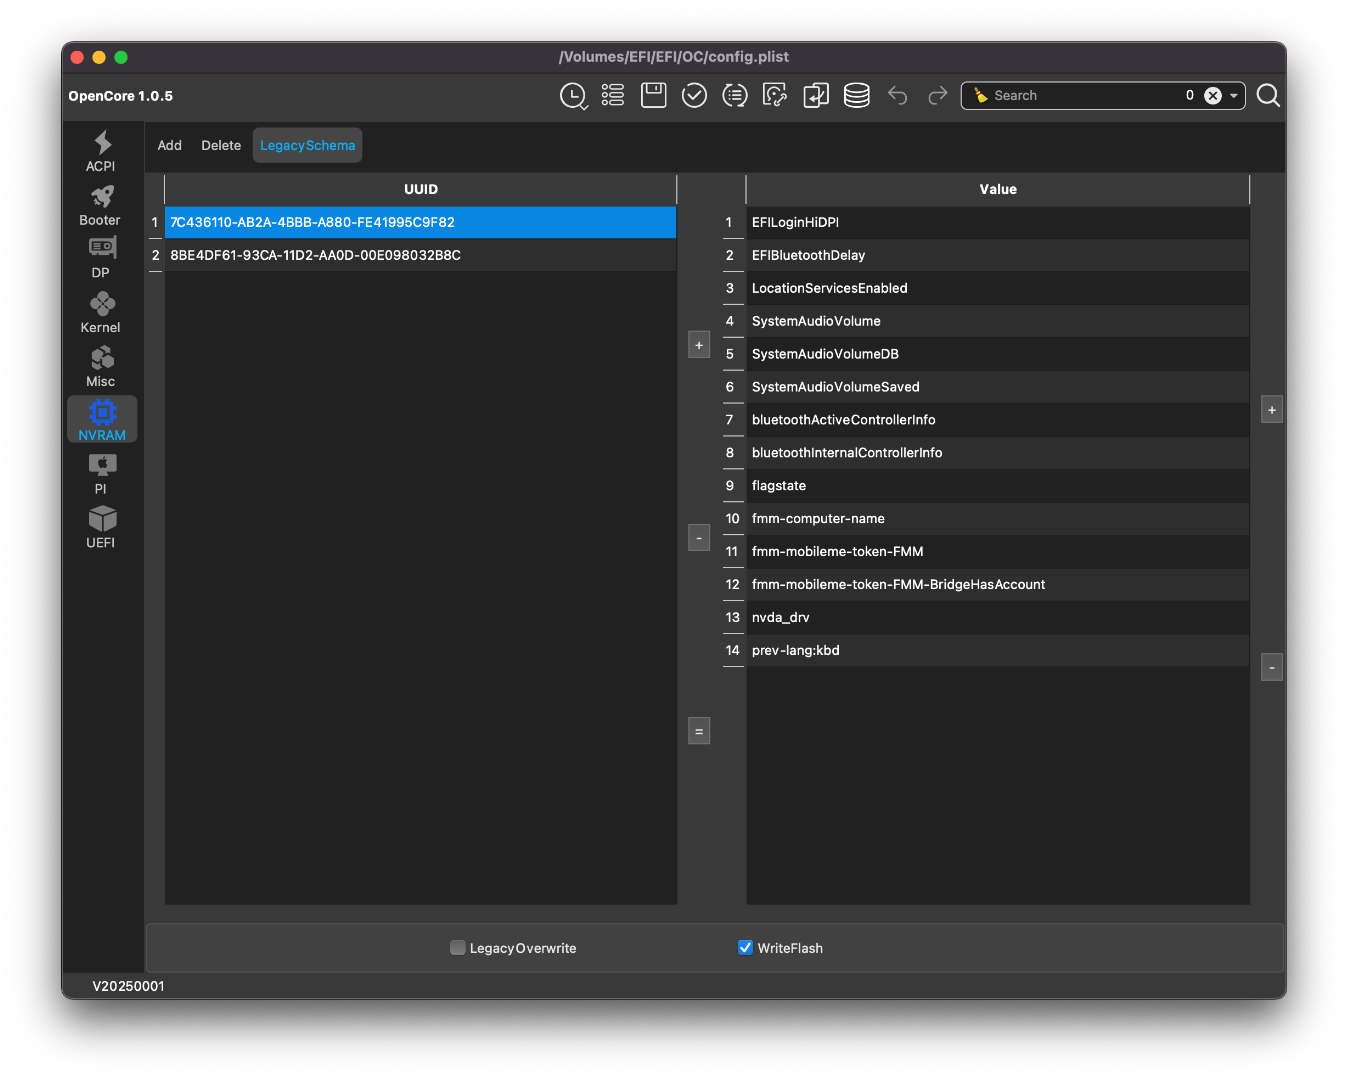This screenshot has width=1347, height=1080.
Task: Click the minus button right of Value table
Action: (x=1272, y=667)
